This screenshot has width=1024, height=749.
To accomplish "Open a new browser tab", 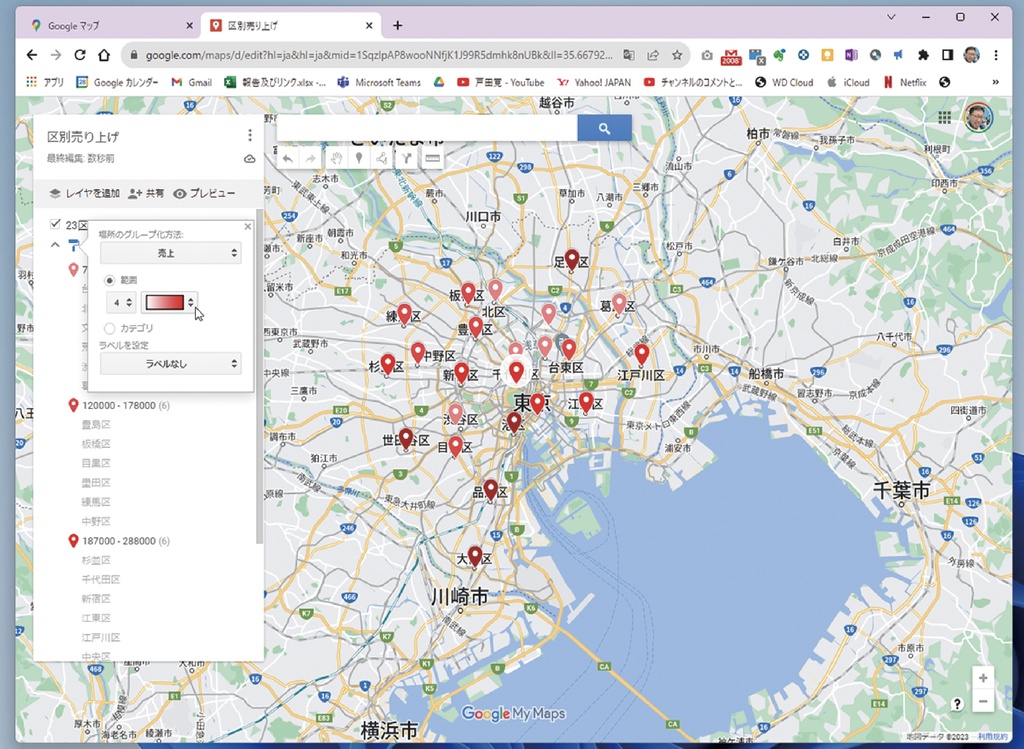I will [397, 25].
